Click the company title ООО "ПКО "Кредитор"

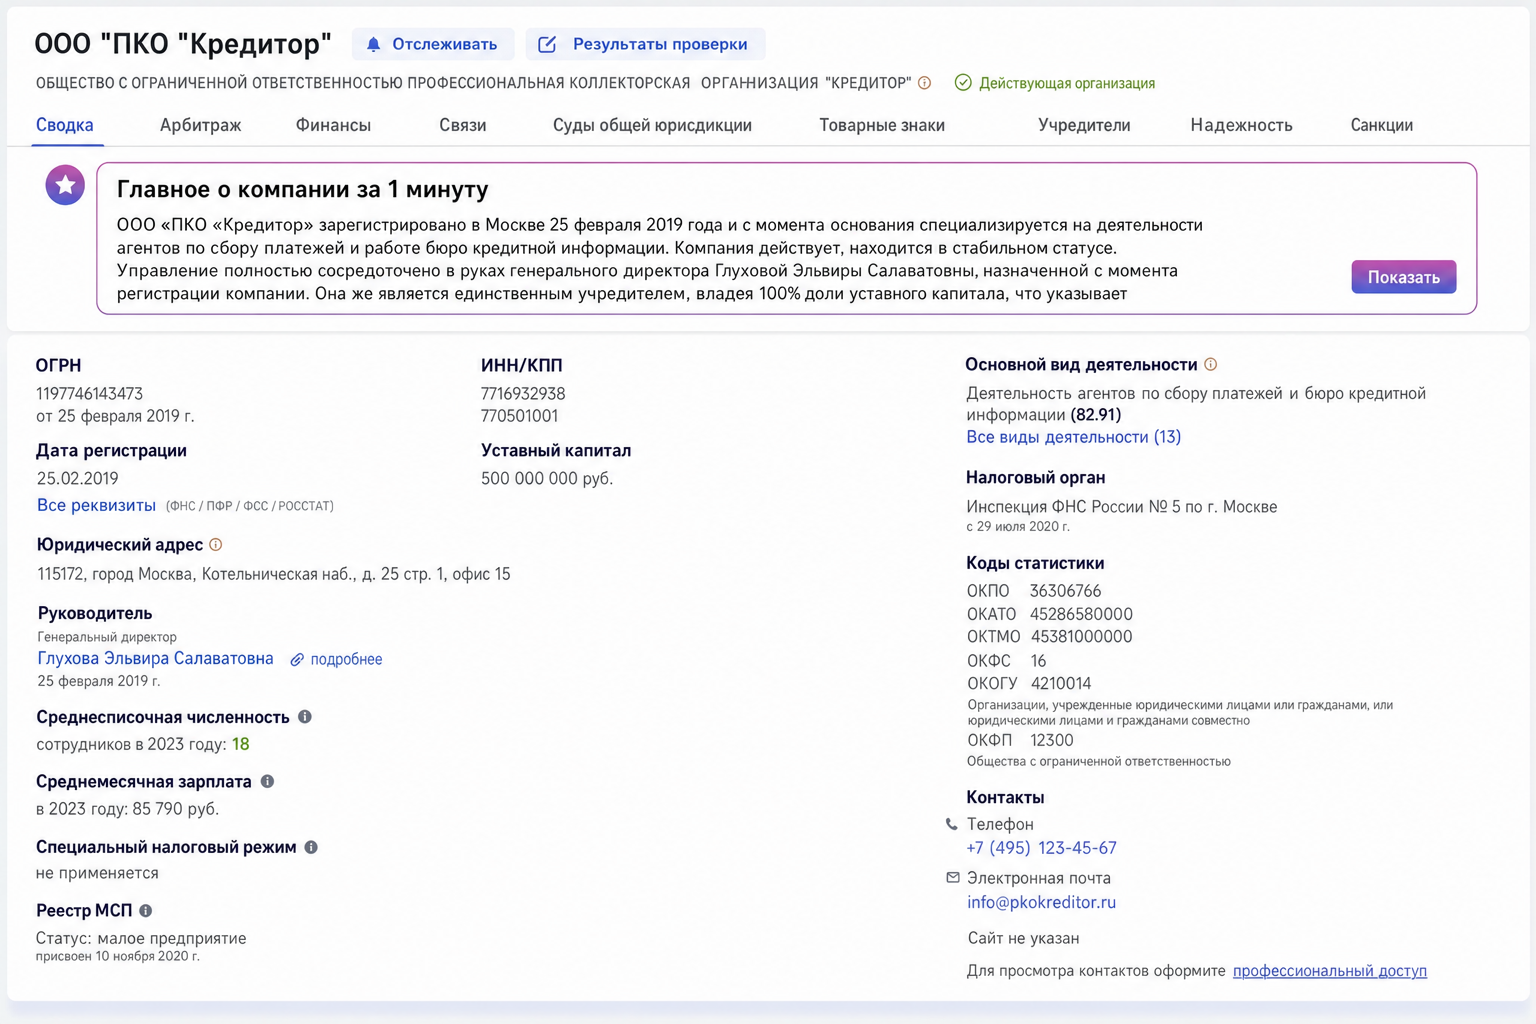point(183,44)
